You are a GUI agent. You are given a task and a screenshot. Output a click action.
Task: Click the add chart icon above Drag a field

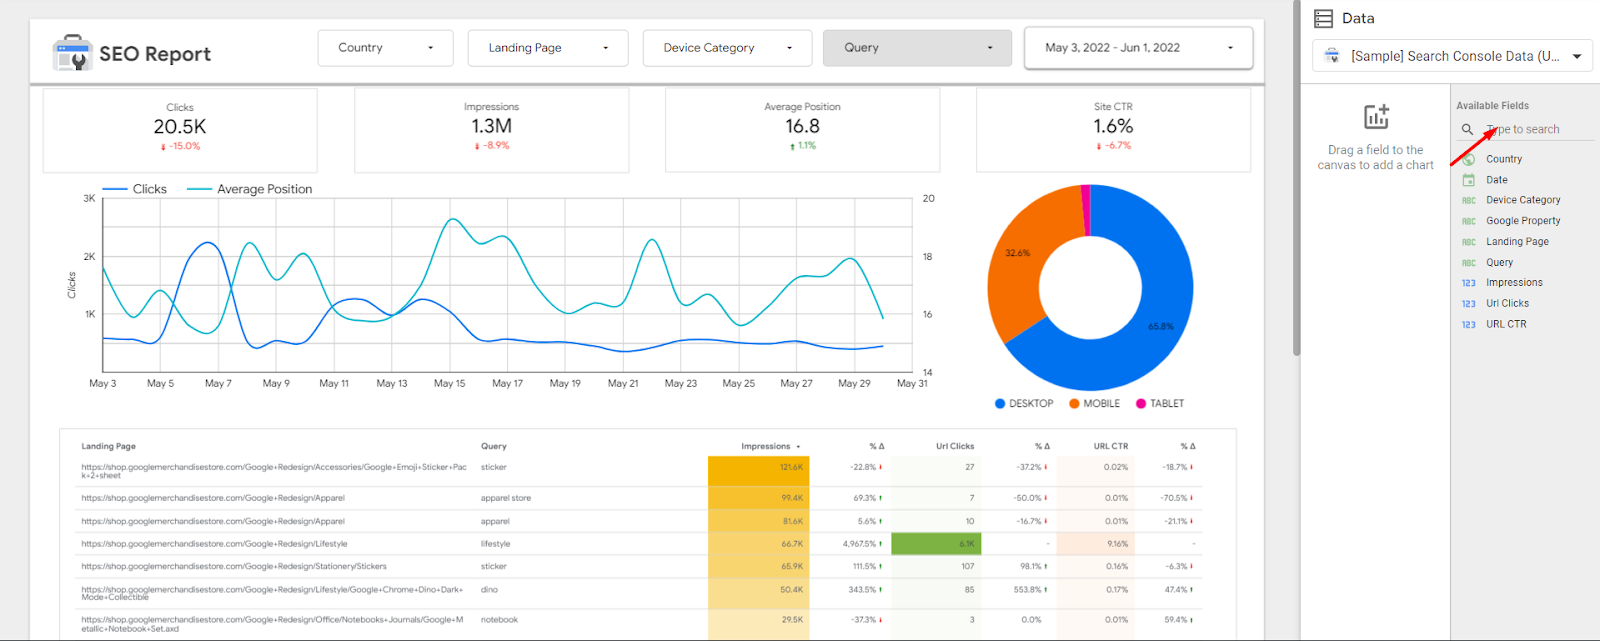point(1376,116)
